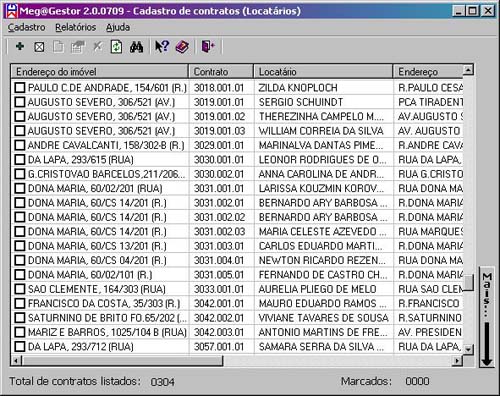Open the Ajuda menu

[x=118, y=27]
